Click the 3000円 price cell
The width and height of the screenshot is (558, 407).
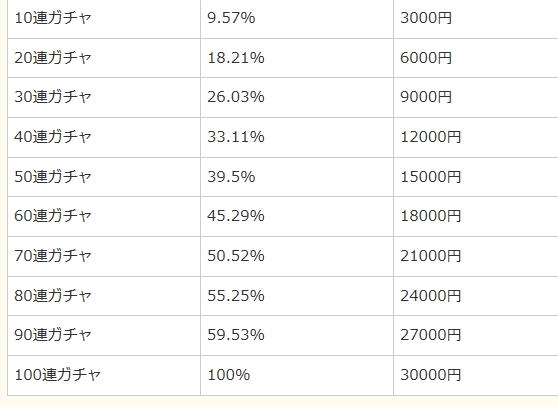pyautogui.click(x=426, y=18)
